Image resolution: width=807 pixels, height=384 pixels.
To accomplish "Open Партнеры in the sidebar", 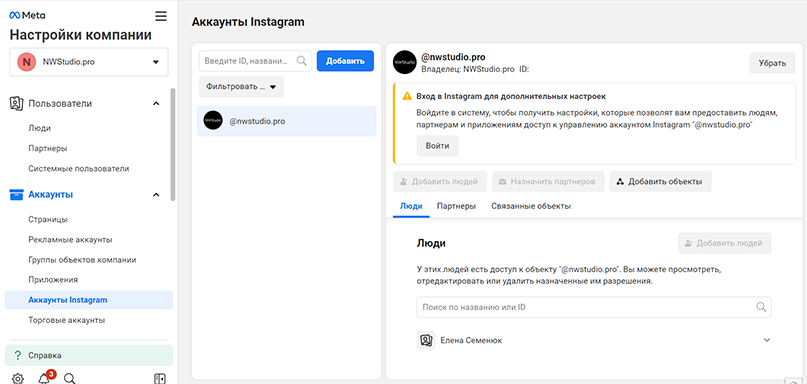I will tap(48, 148).
